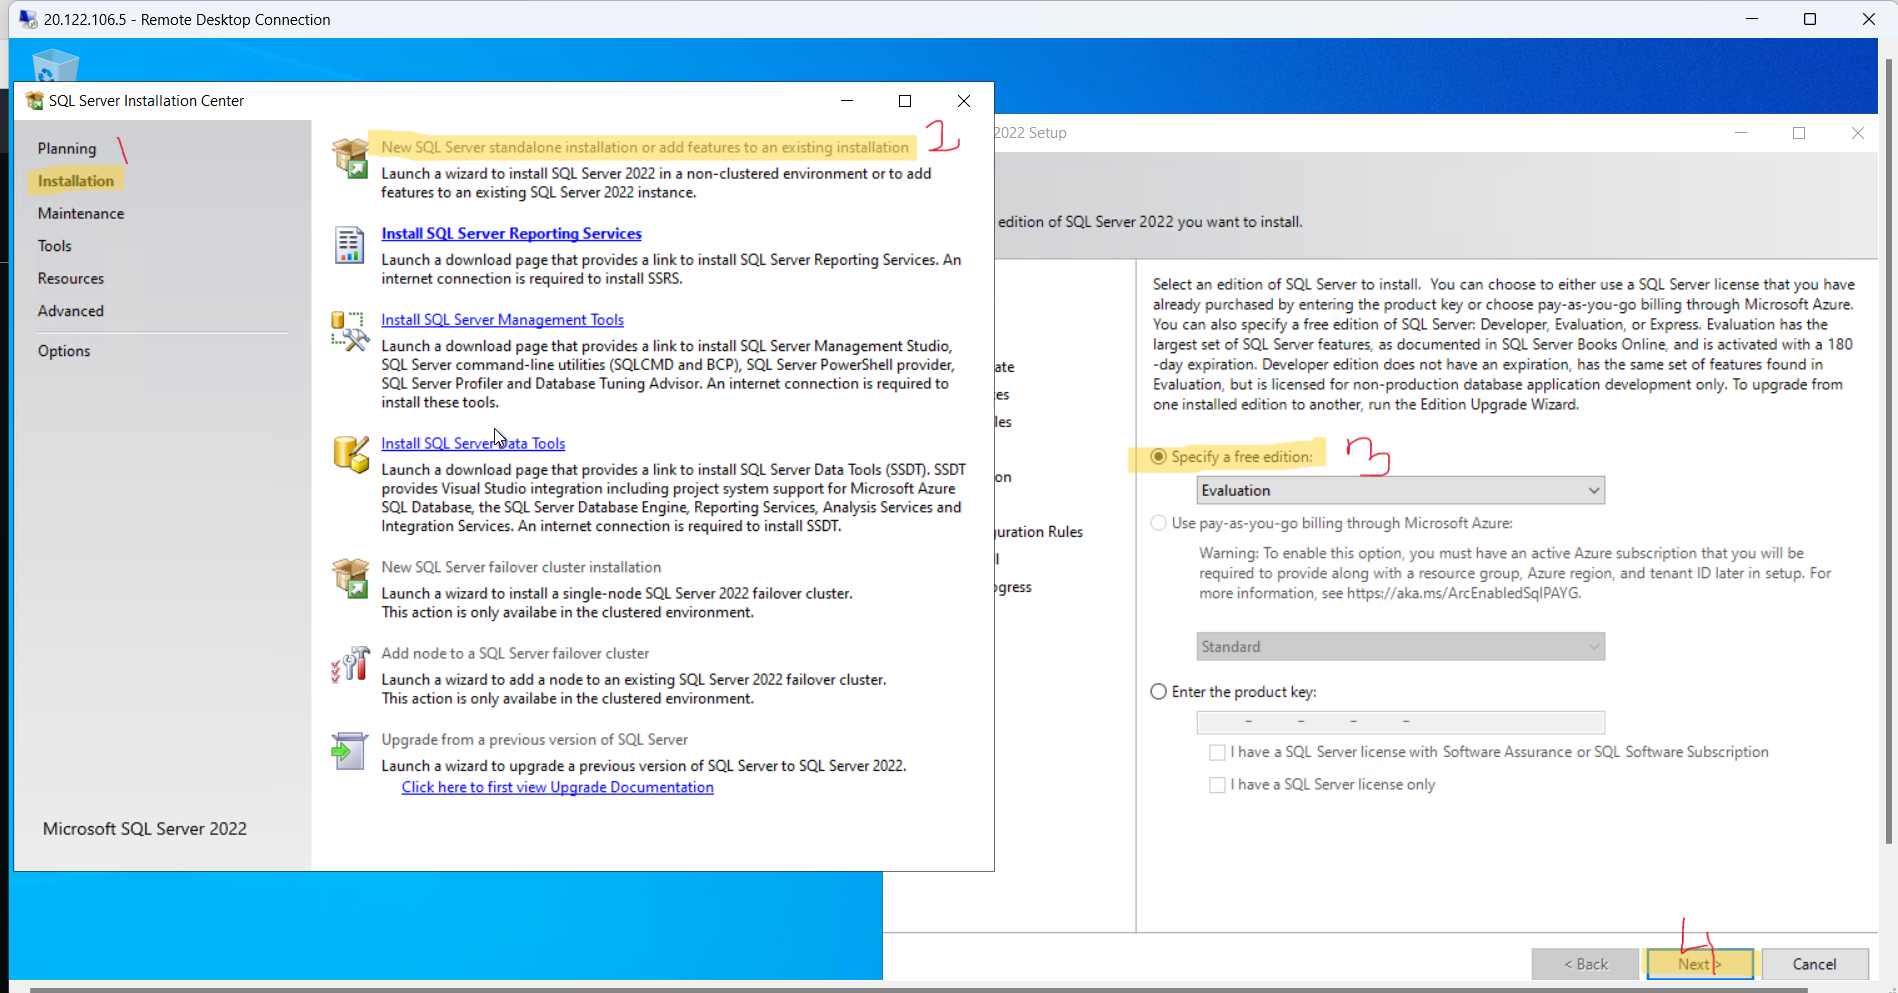Select Use pay-as-you-go billing through Azure option
This screenshot has width=1898, height=993.
1158,523
